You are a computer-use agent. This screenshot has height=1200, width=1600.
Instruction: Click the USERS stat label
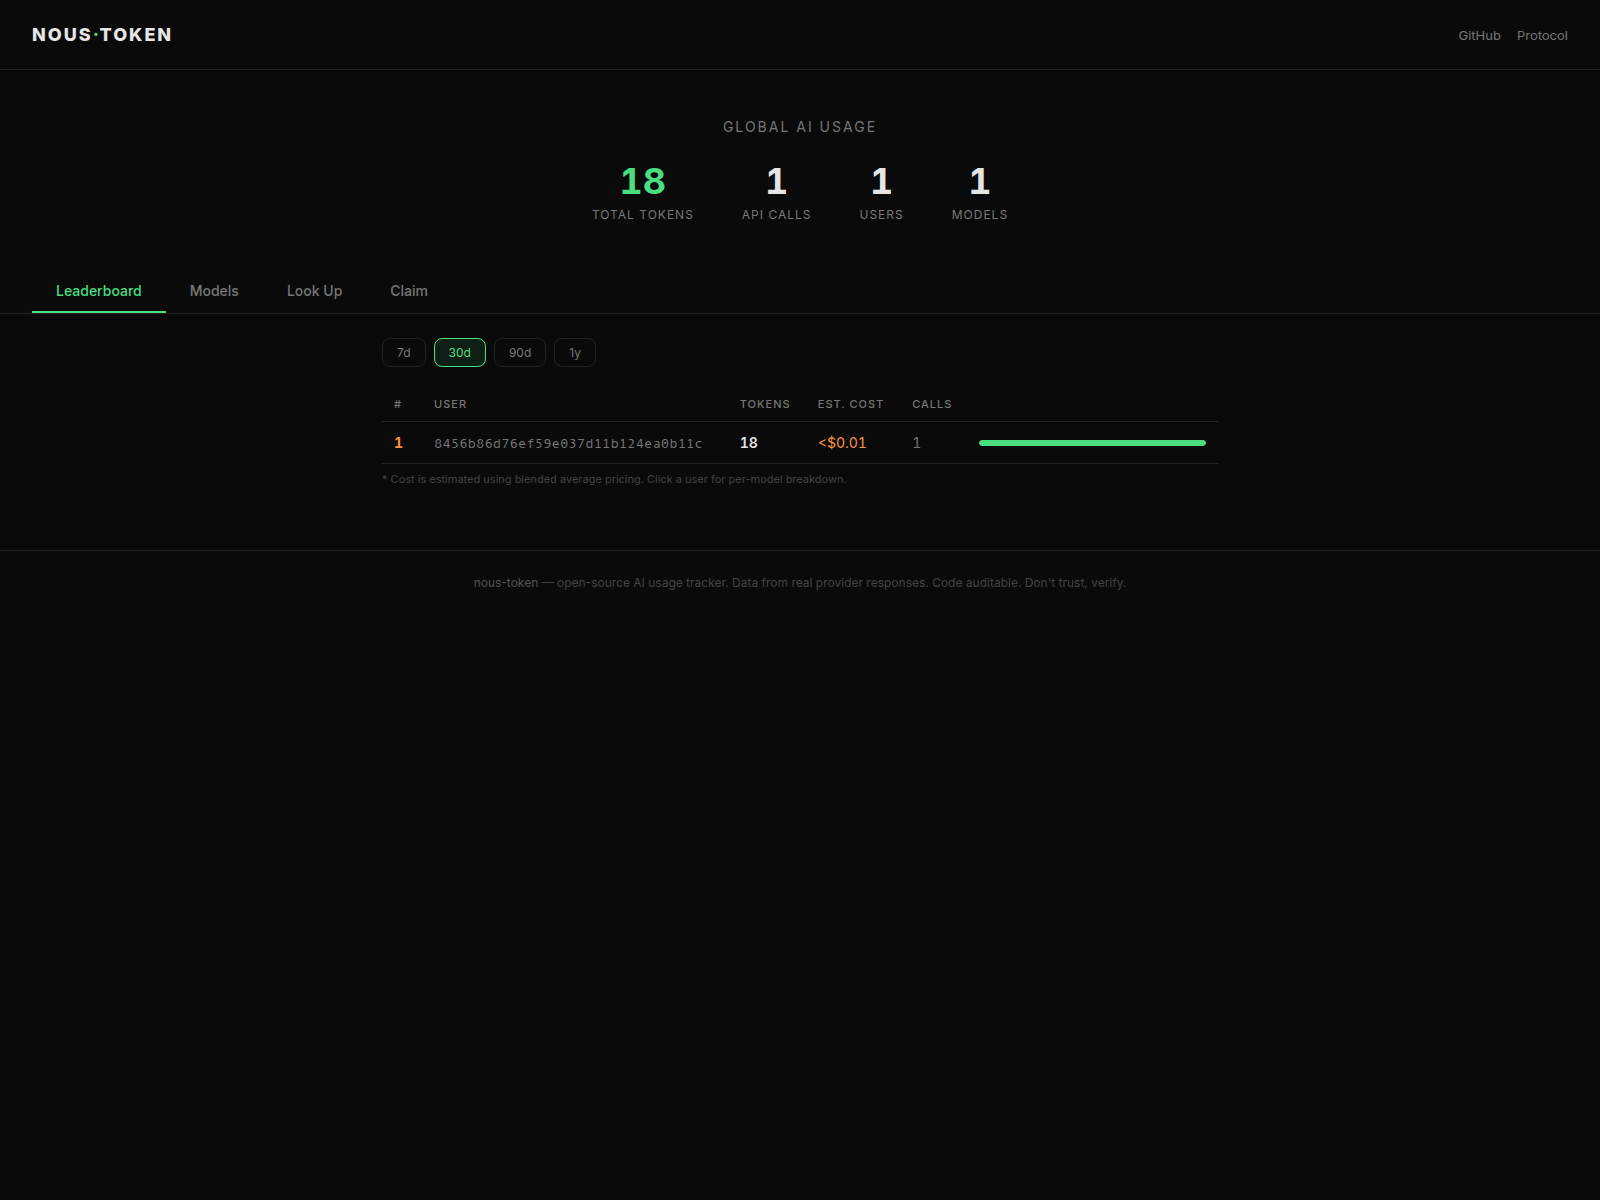point(881,215)
